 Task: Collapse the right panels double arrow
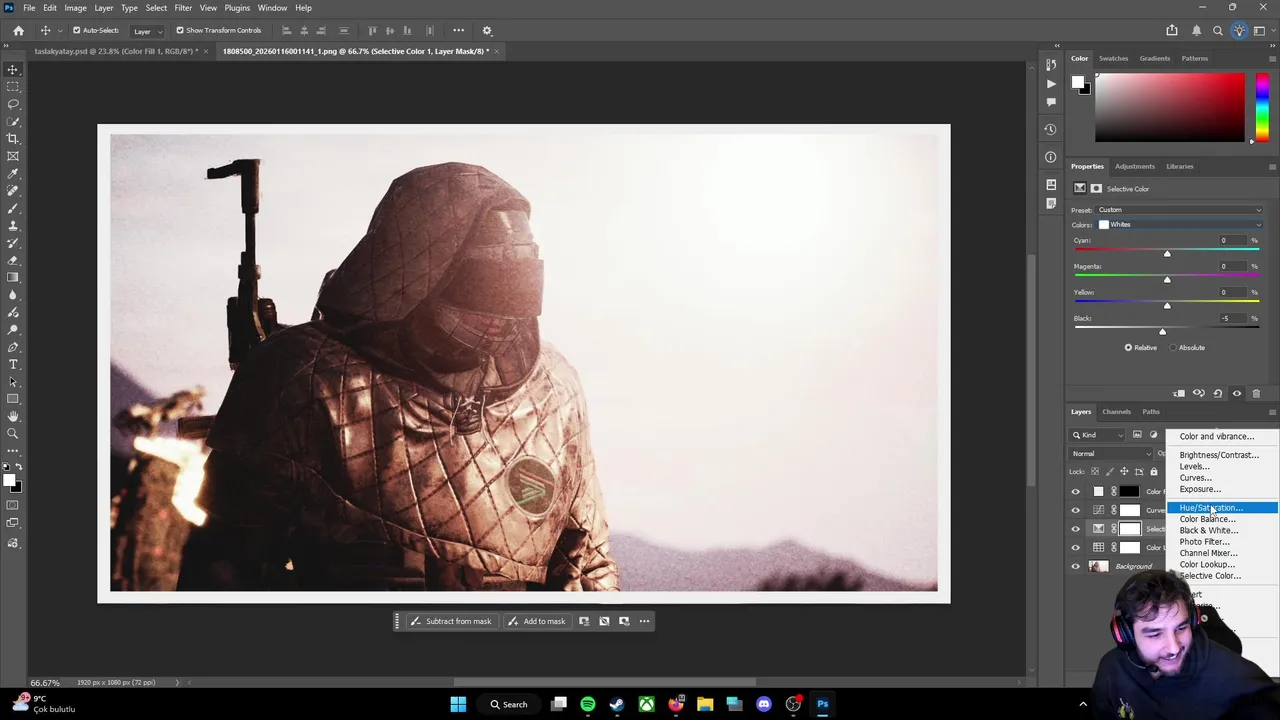[1272, 46]
